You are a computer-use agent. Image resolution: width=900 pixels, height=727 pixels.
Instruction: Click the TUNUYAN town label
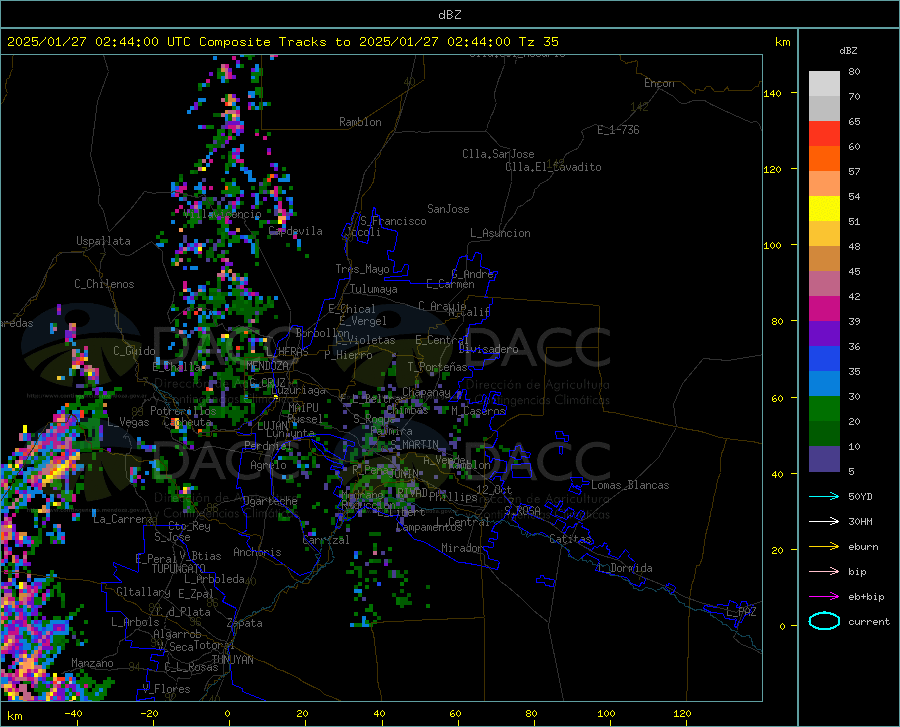[232, 660]
